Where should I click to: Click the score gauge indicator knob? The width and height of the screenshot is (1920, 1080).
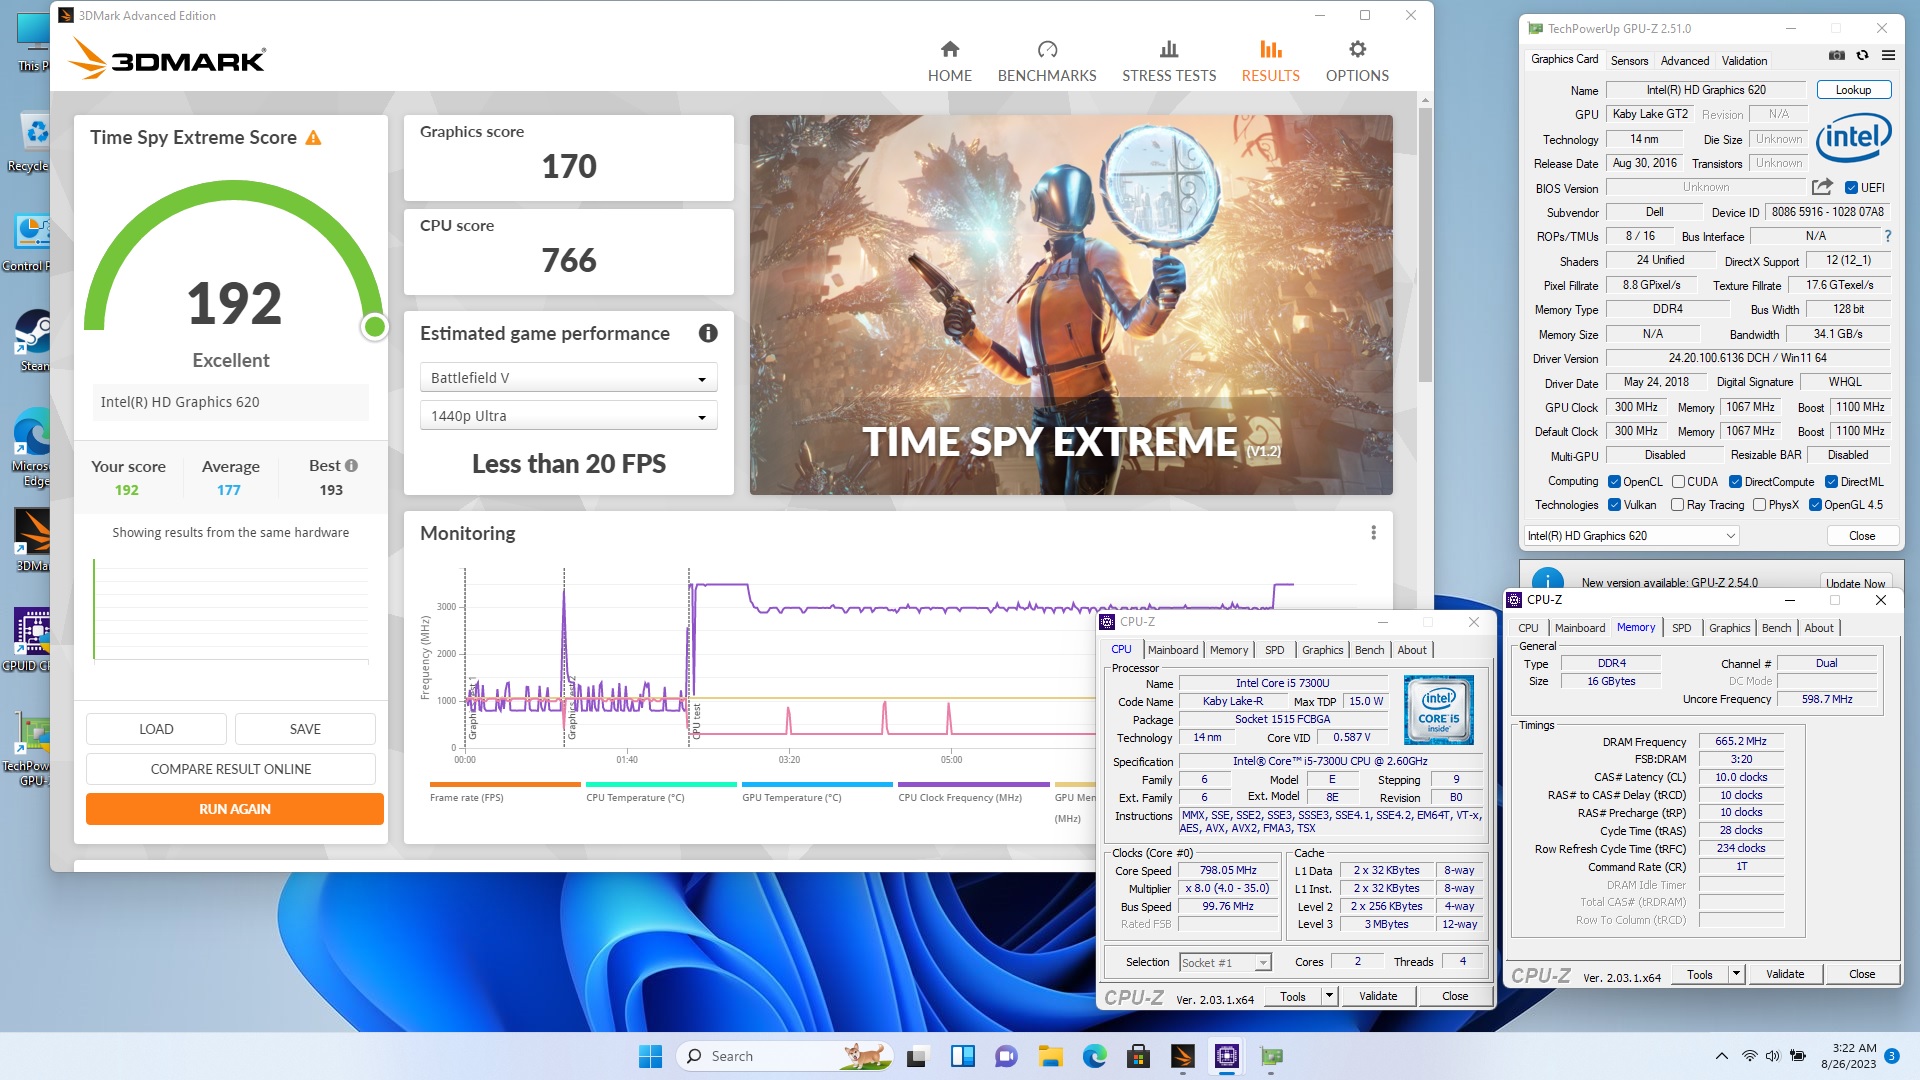click(375, 326)
